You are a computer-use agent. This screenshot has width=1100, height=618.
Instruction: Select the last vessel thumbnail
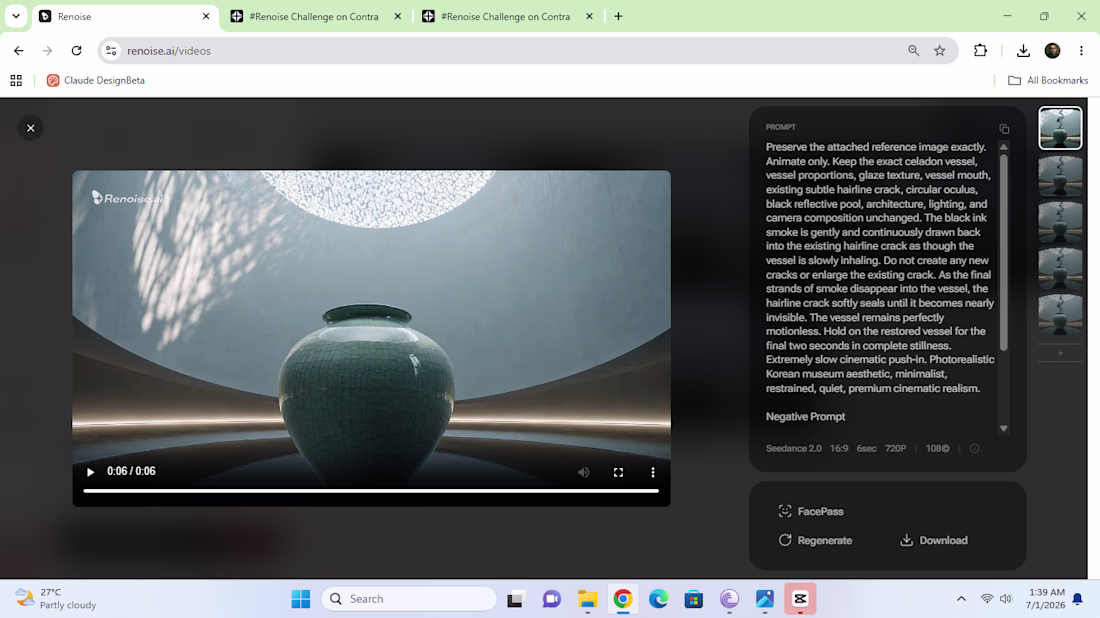1060,314
